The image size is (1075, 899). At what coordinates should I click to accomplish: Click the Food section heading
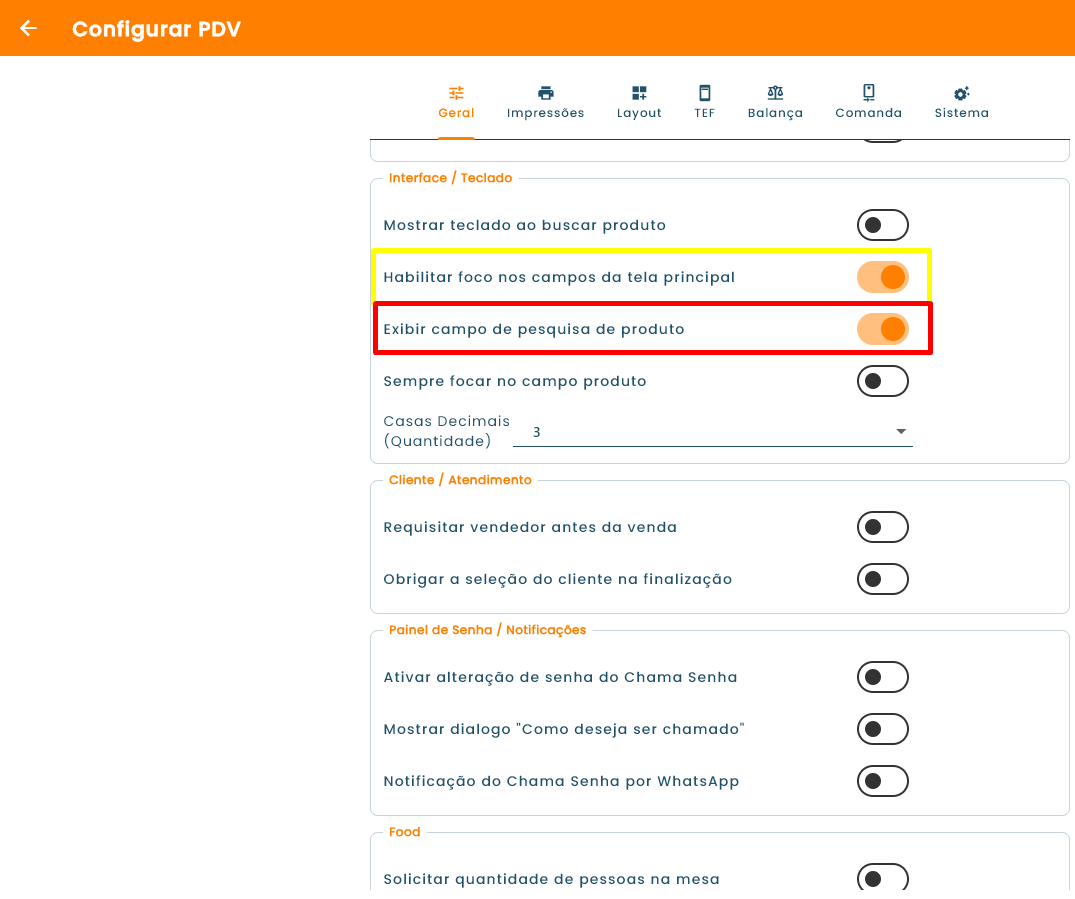(x=404, y=832)
